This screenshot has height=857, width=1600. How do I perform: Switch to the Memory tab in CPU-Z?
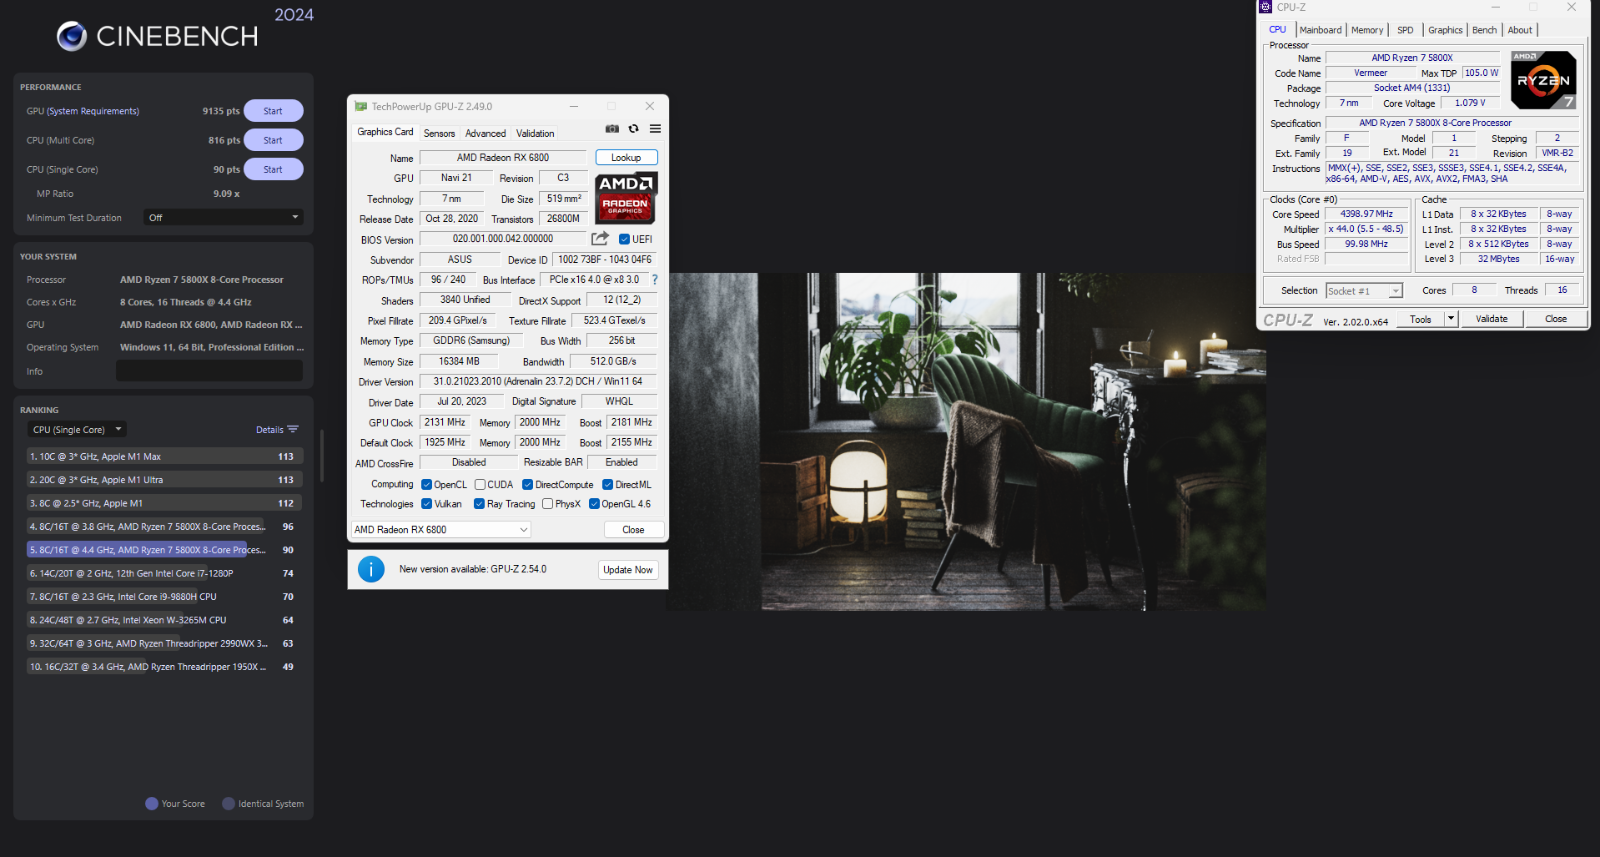(x=1367, y=30)
